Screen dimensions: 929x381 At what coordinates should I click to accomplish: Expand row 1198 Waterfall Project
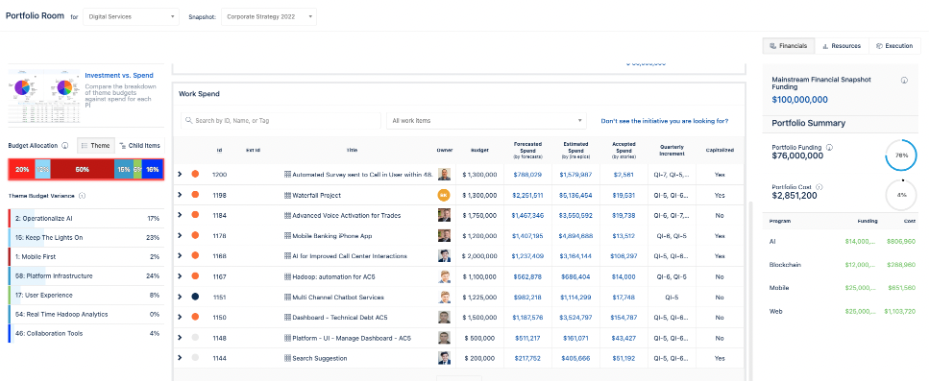(180, 195)
